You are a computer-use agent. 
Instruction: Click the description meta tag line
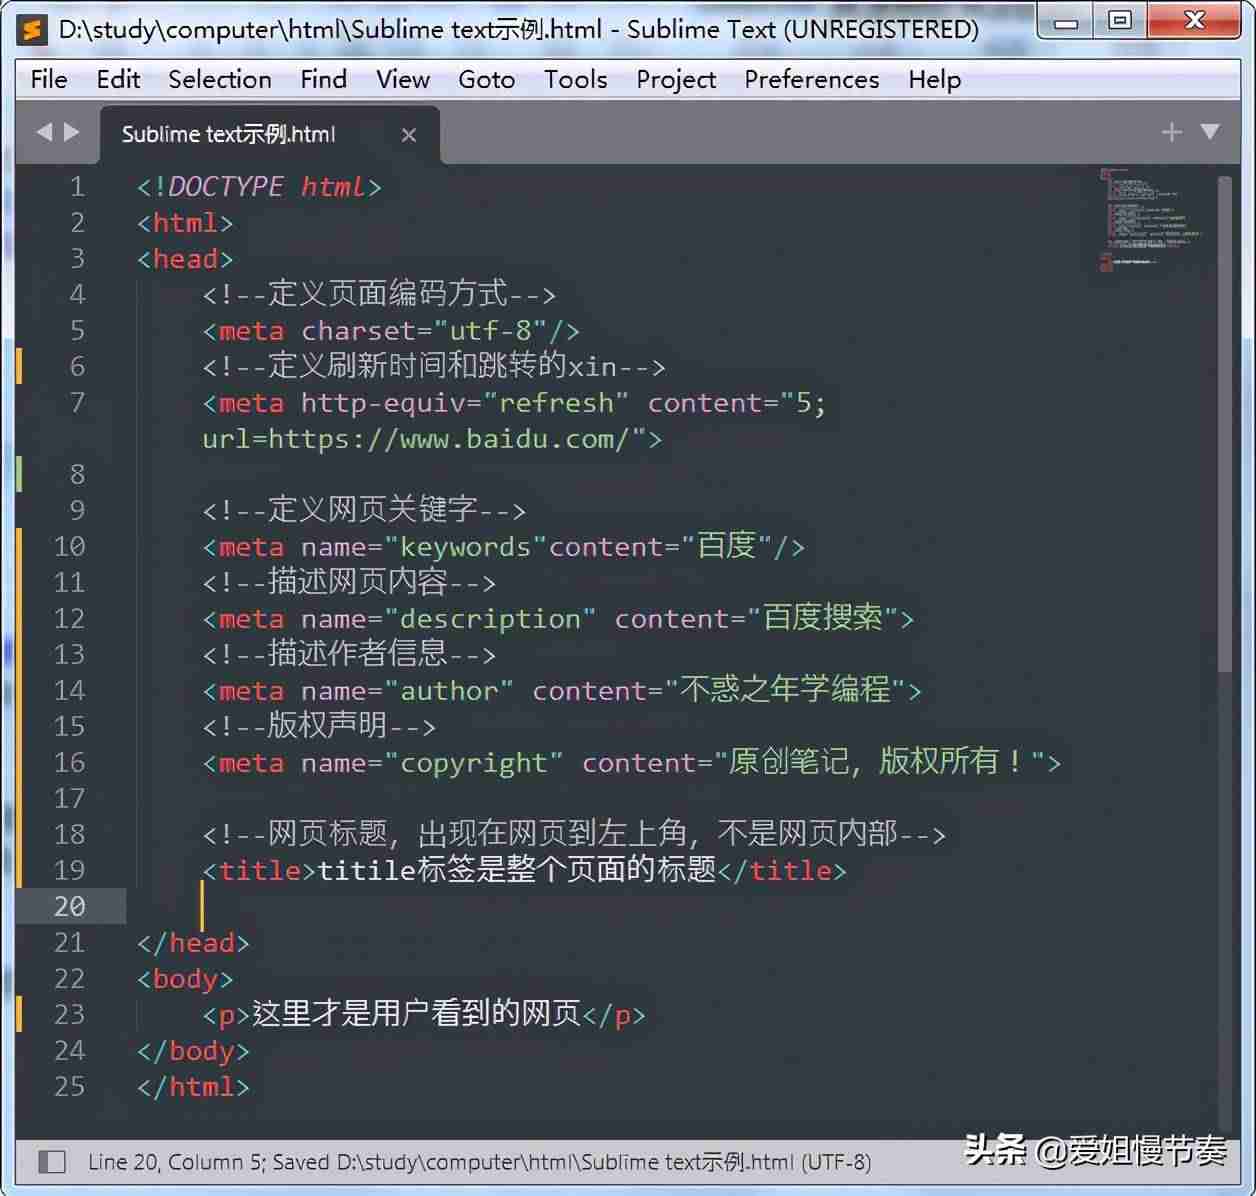tap(558, 619)
